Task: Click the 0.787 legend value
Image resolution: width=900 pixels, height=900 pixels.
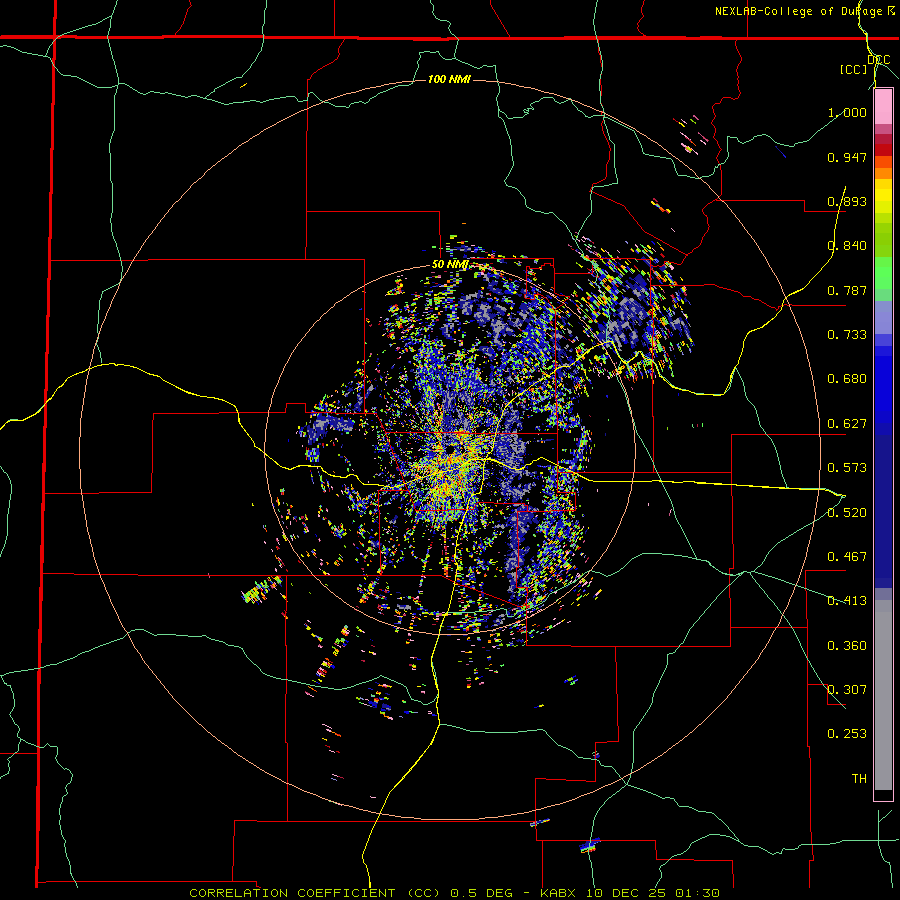Action: 847,290
